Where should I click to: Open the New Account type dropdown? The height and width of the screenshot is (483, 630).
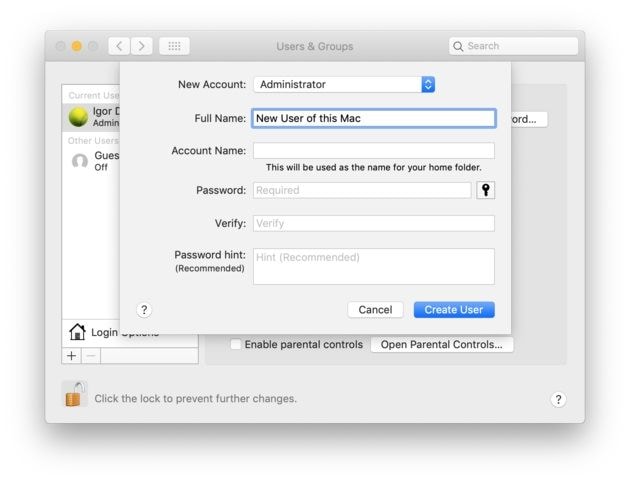click(344, 84)
